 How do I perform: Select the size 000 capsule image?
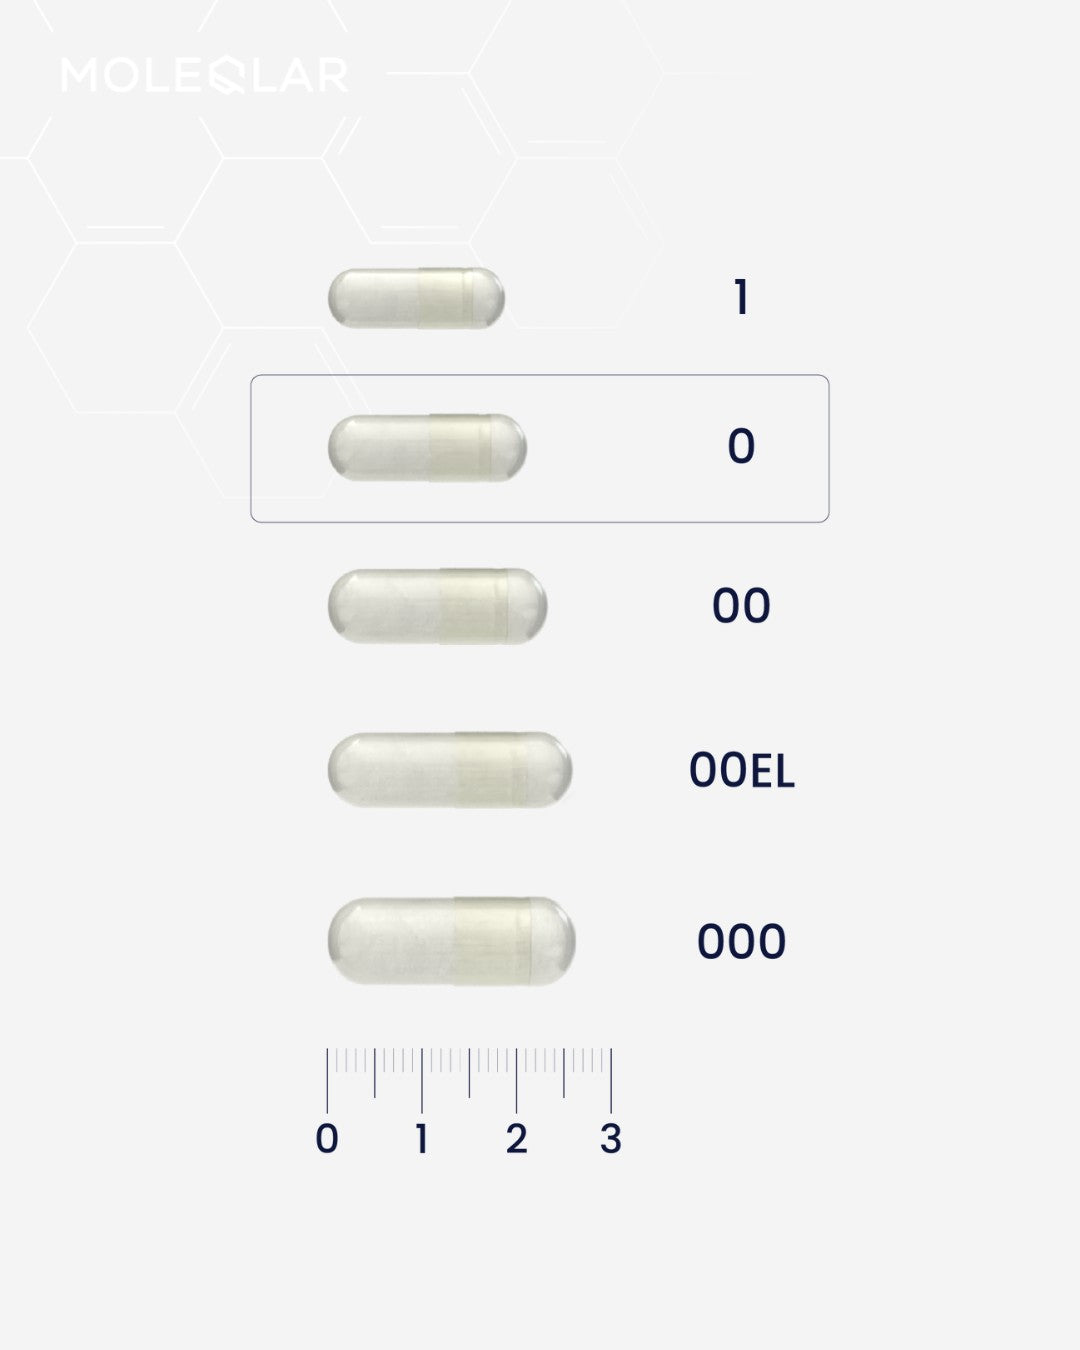452,941
